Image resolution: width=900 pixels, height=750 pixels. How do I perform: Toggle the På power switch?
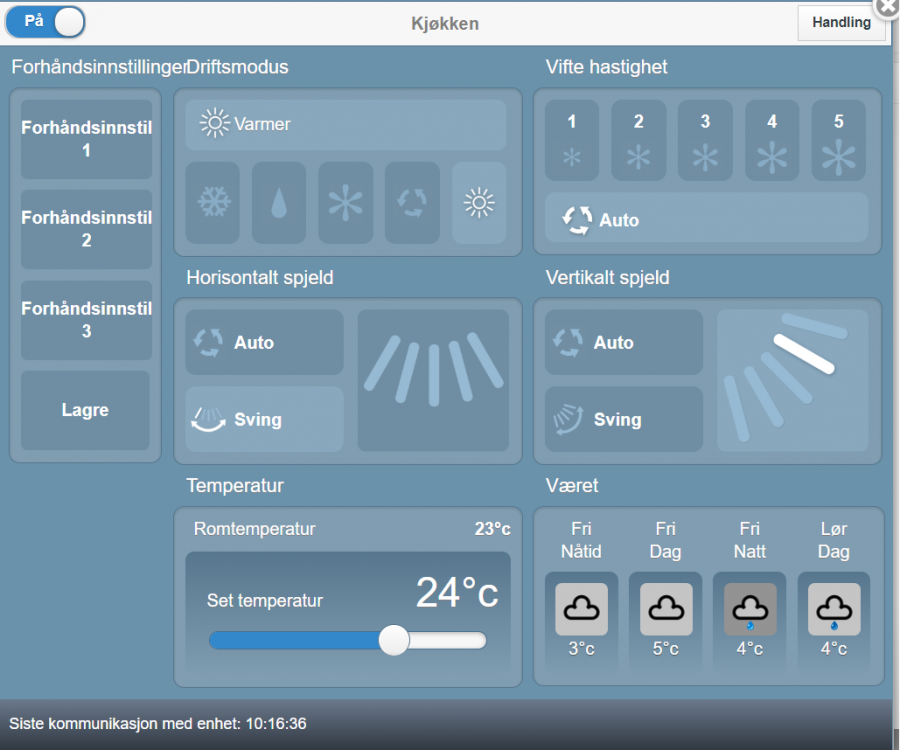(x=46, y=22)
